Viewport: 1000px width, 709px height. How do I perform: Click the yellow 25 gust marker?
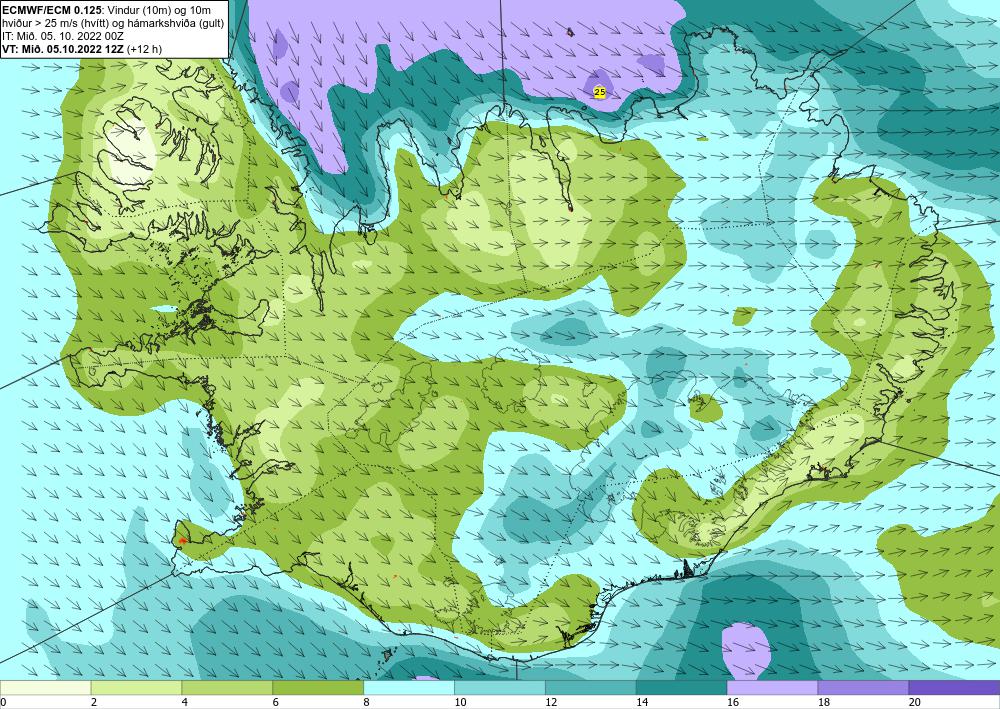pyautogui.click(x=599, y=92)
